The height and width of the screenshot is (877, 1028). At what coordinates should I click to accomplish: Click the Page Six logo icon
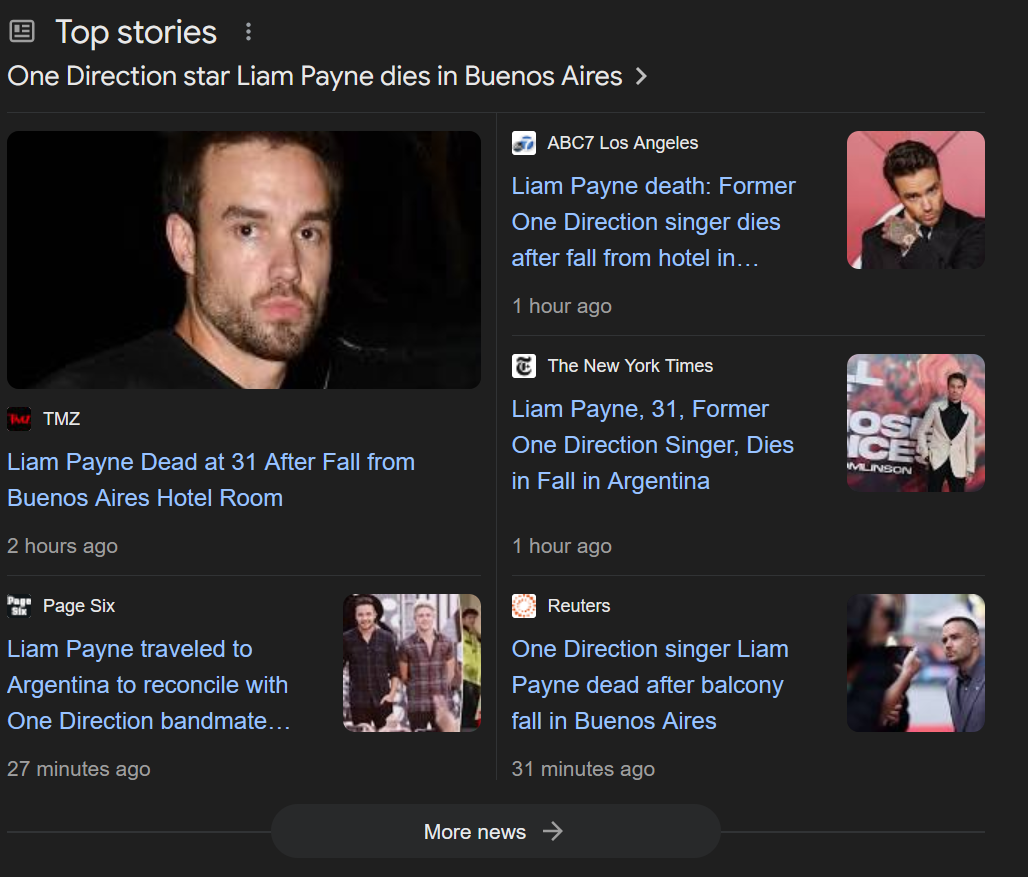[19, 606]
